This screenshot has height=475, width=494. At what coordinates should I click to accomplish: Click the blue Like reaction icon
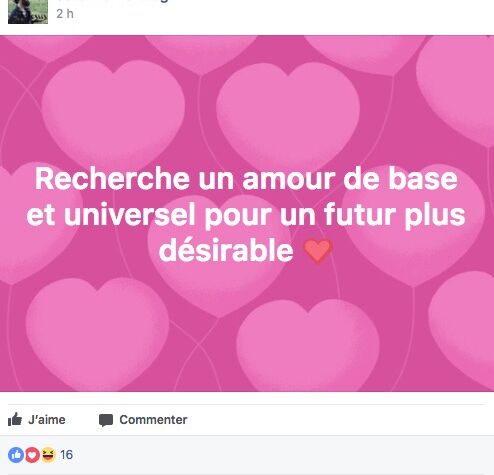(16, 455)
